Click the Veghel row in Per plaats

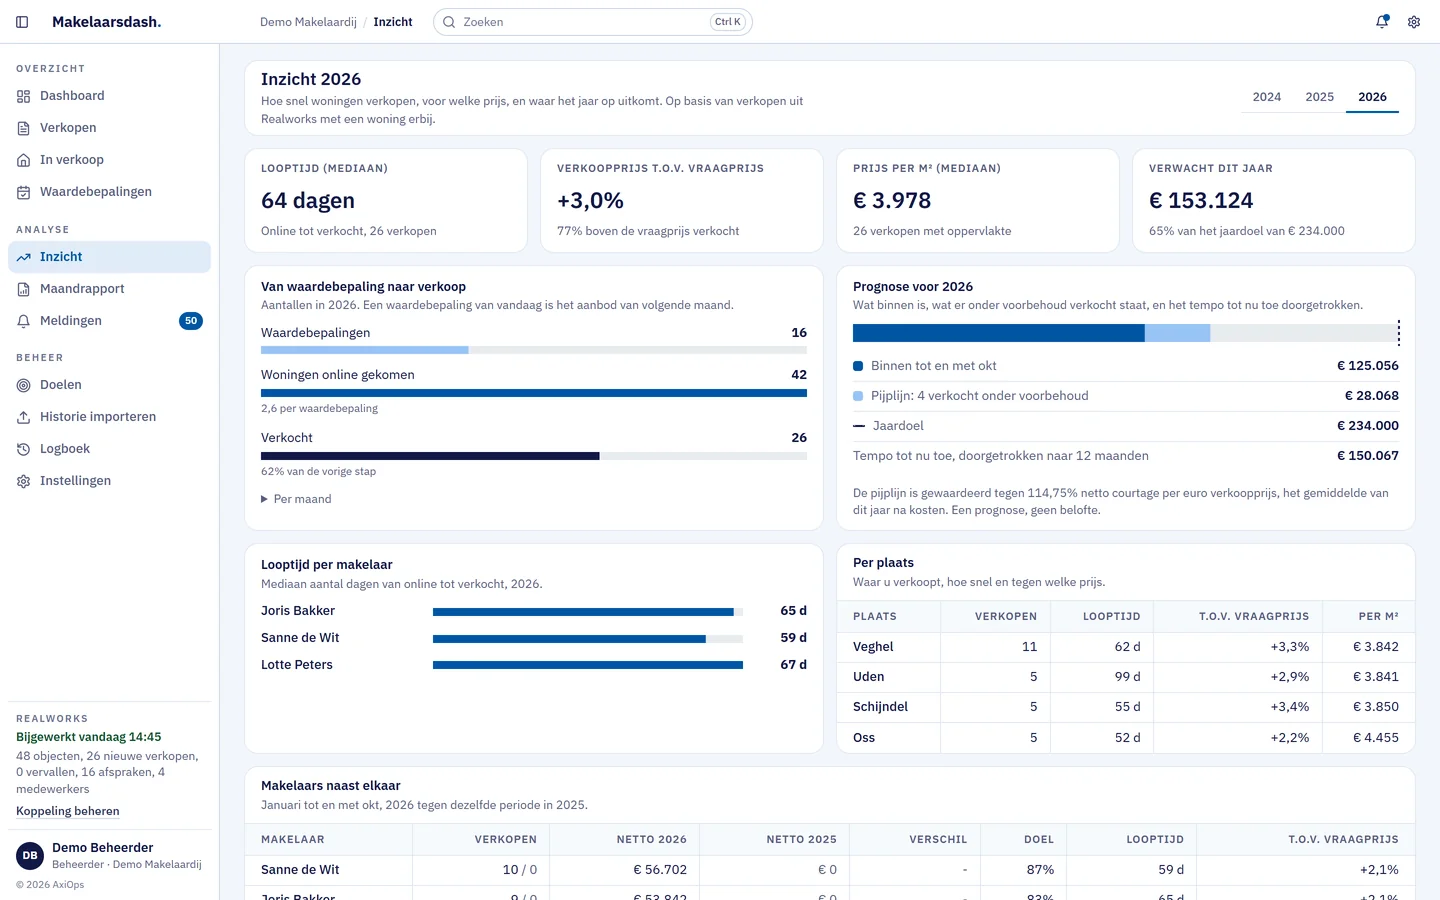tap(1126, 647)
